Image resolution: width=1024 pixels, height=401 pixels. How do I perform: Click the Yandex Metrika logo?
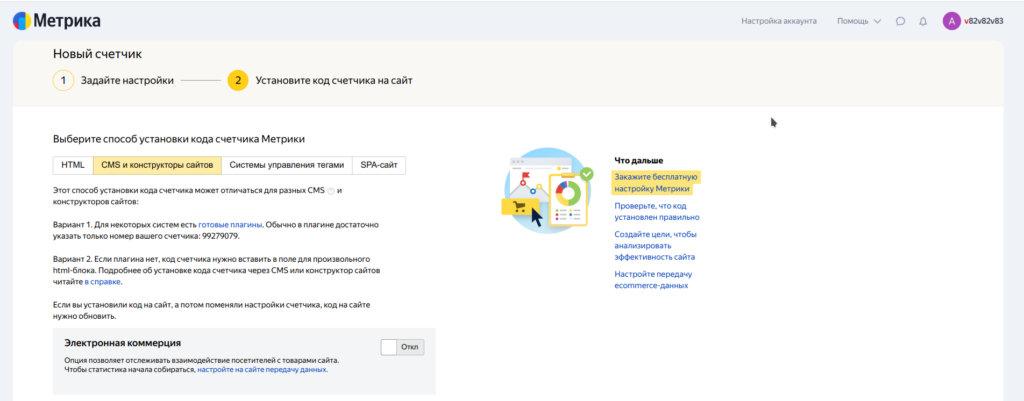tap(56, 20)
